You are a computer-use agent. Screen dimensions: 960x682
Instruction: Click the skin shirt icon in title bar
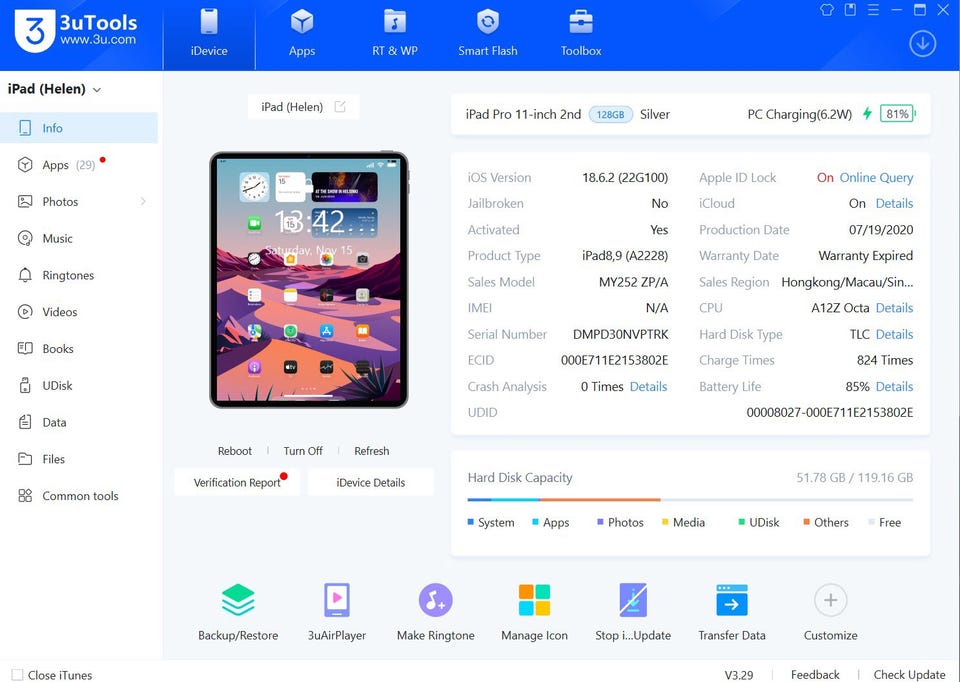[x=827, y=10]
